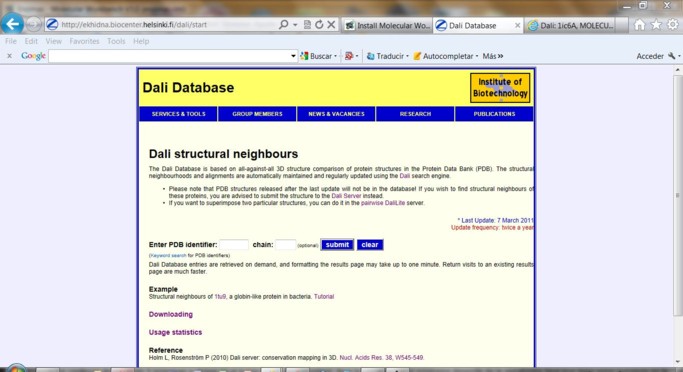Click the compatibility view icon in address bar

click(x=307, y=25)
